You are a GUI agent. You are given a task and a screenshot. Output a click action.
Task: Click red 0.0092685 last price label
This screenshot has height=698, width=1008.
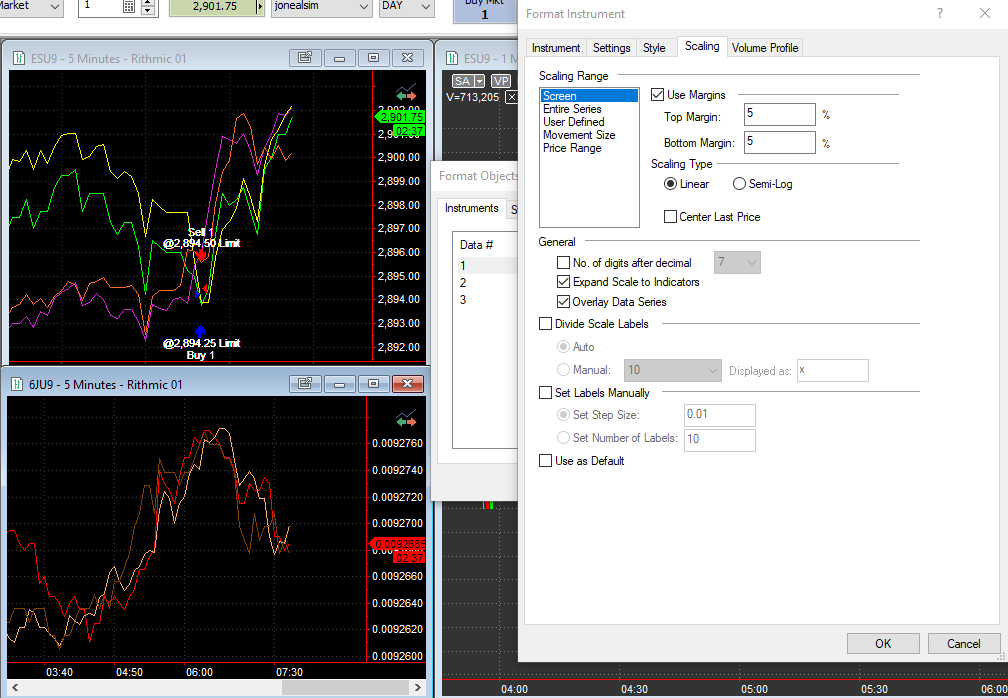tap(398, 544)
